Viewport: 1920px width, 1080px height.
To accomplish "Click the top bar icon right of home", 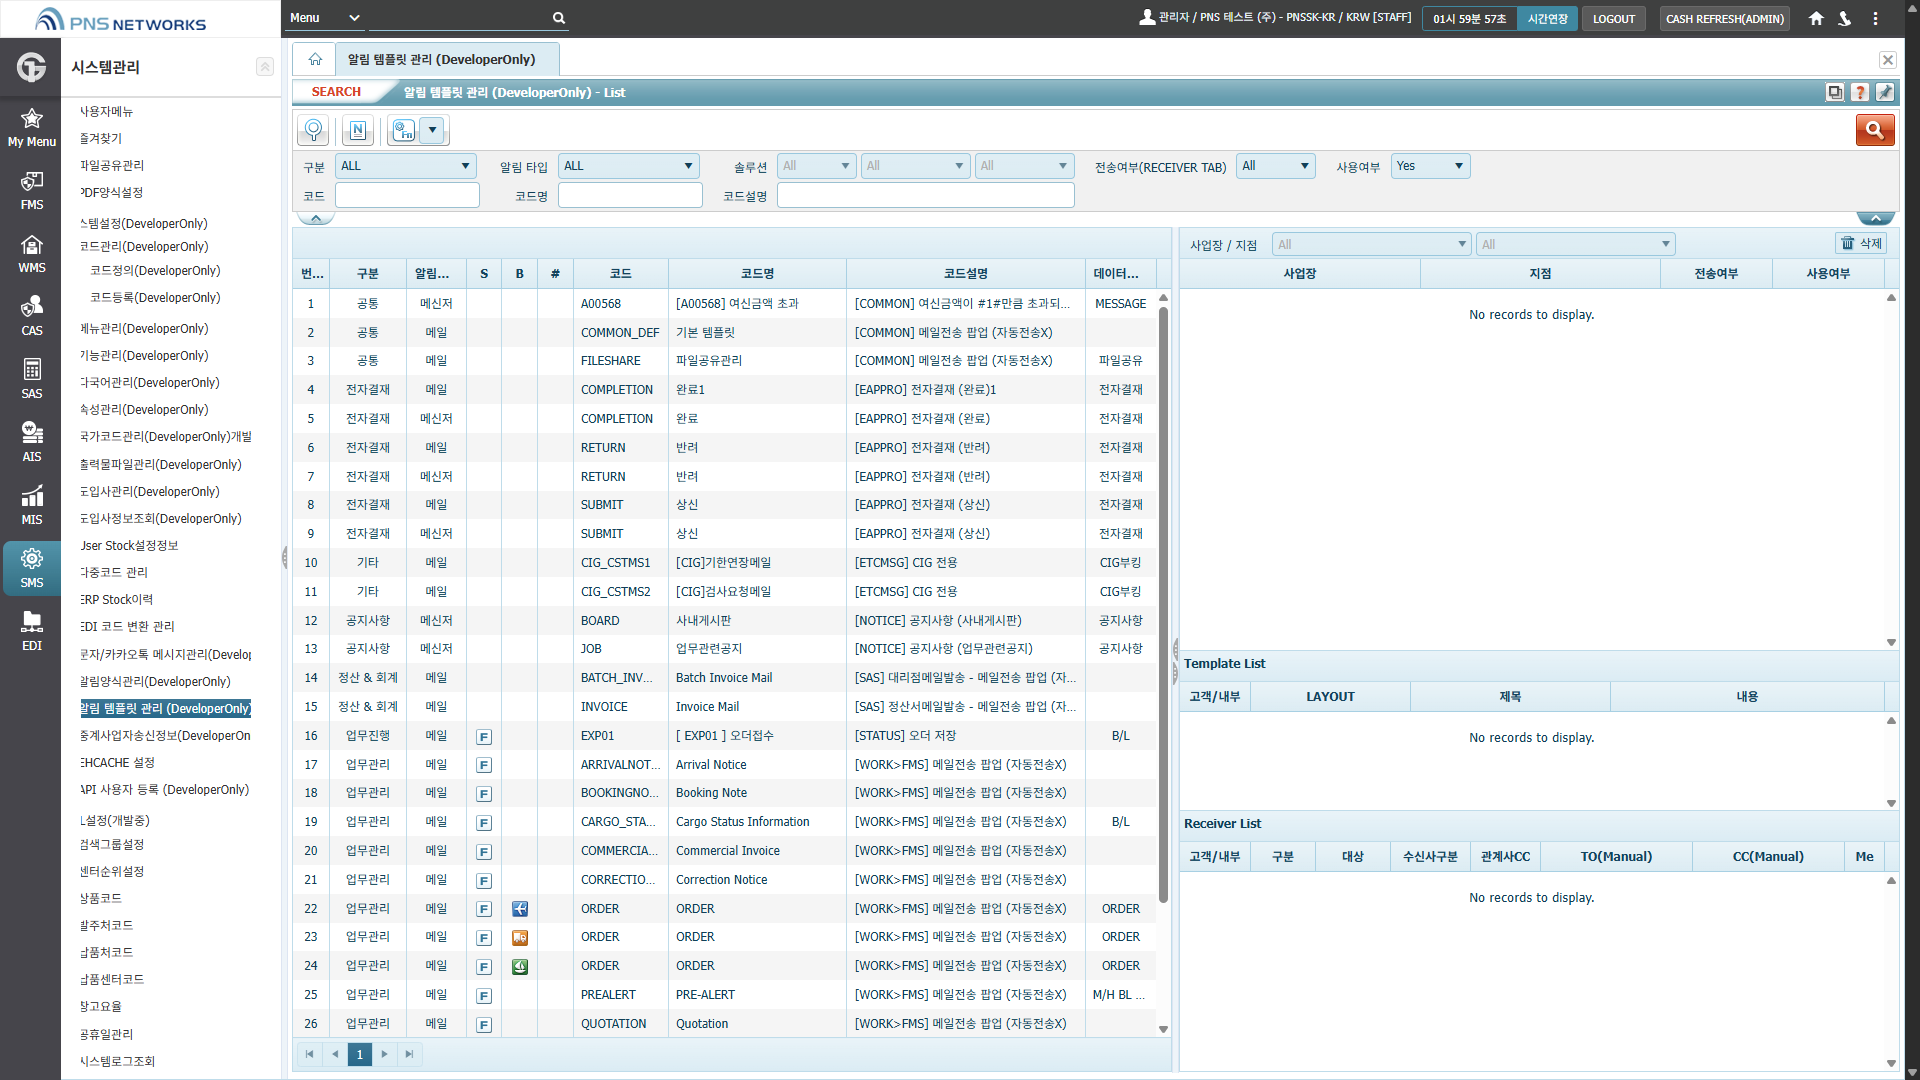I will click(1845, 18).
